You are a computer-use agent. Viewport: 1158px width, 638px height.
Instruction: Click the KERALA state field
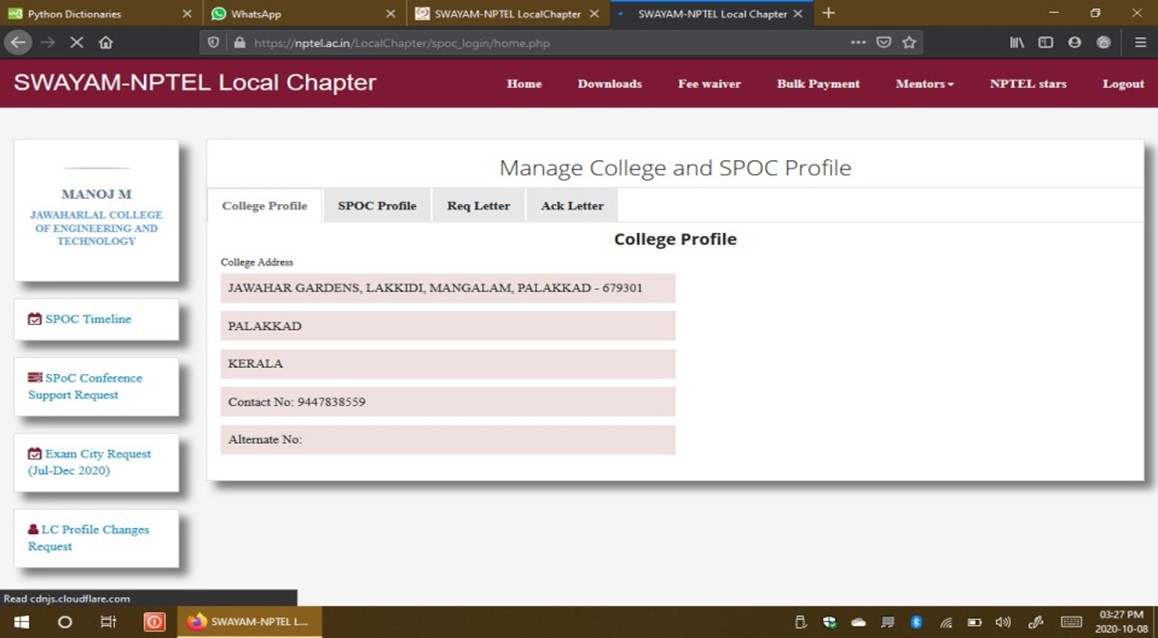448,364
